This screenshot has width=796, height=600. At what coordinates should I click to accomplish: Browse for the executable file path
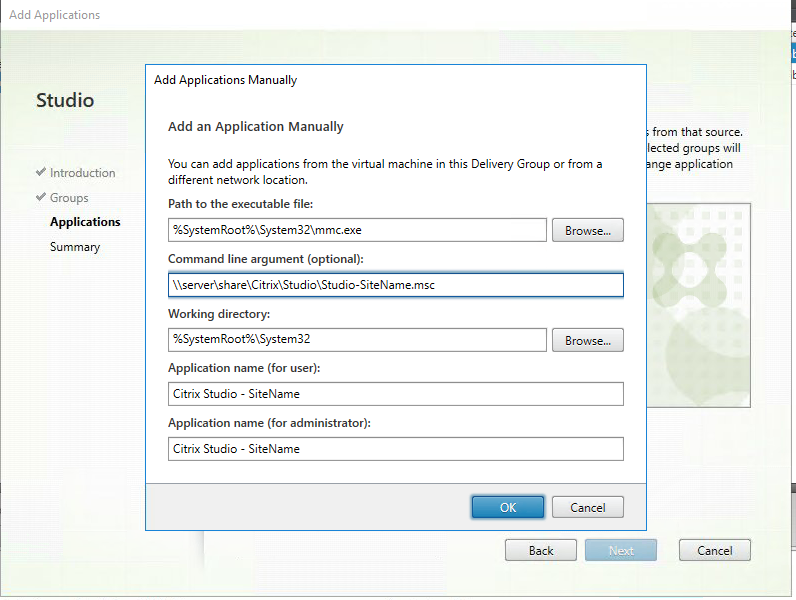(587, 230)
